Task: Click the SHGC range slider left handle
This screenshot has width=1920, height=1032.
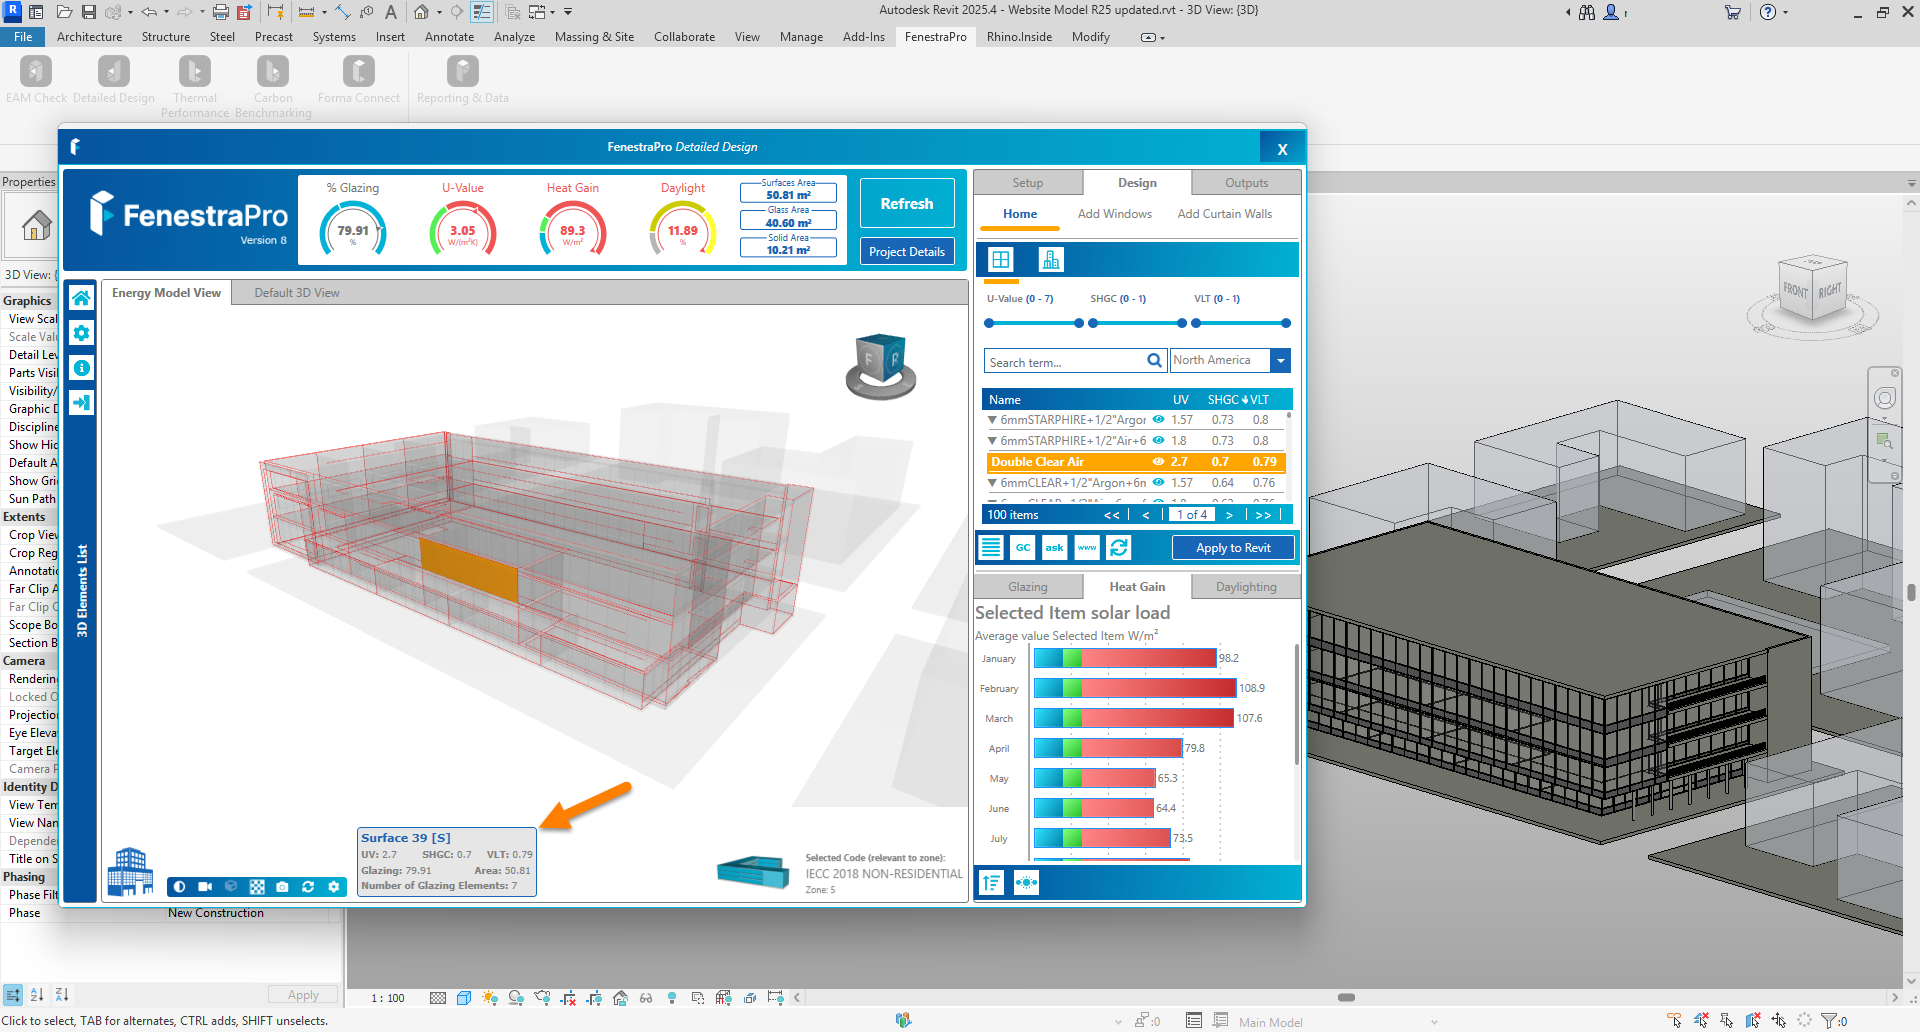Action: (x=1093, y=323)
